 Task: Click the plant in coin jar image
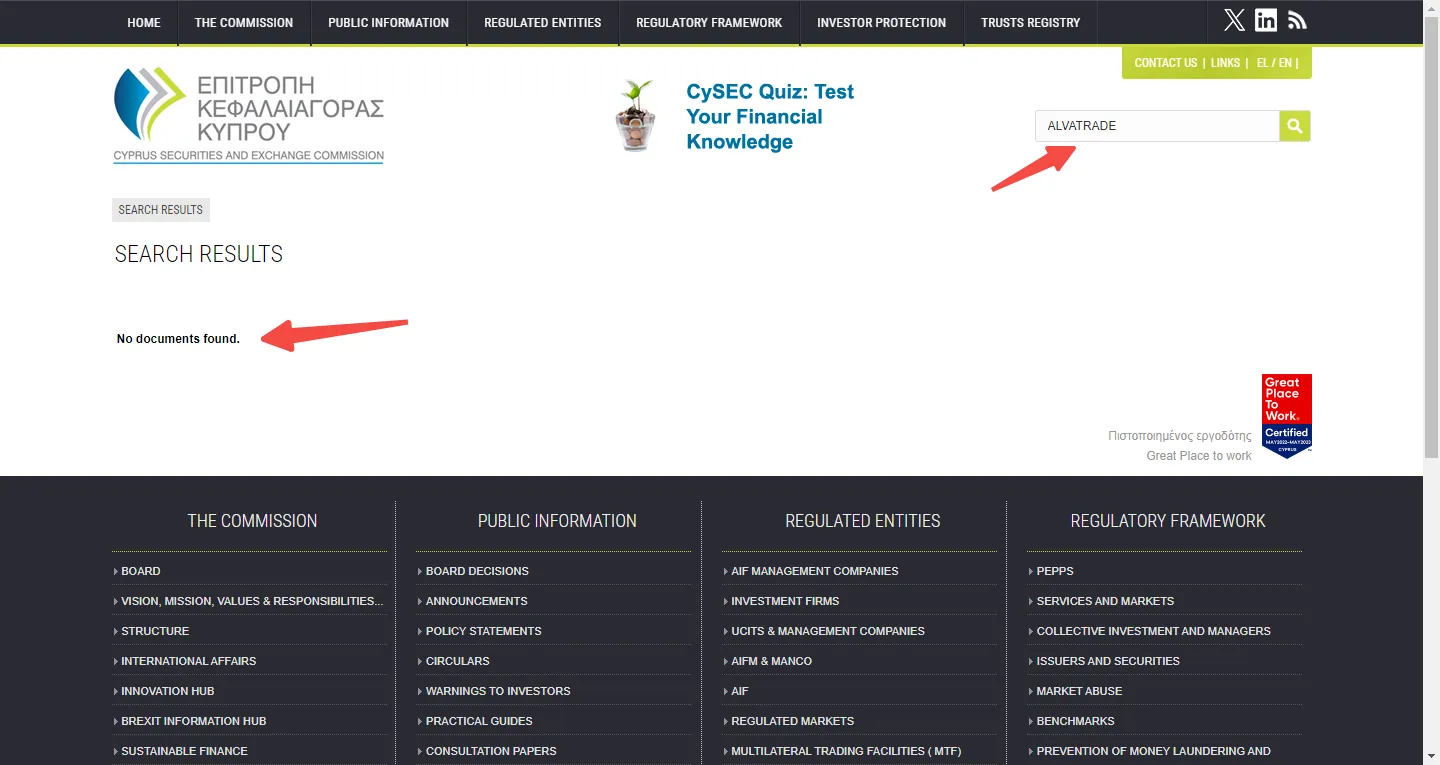click(x=636, y=116)
